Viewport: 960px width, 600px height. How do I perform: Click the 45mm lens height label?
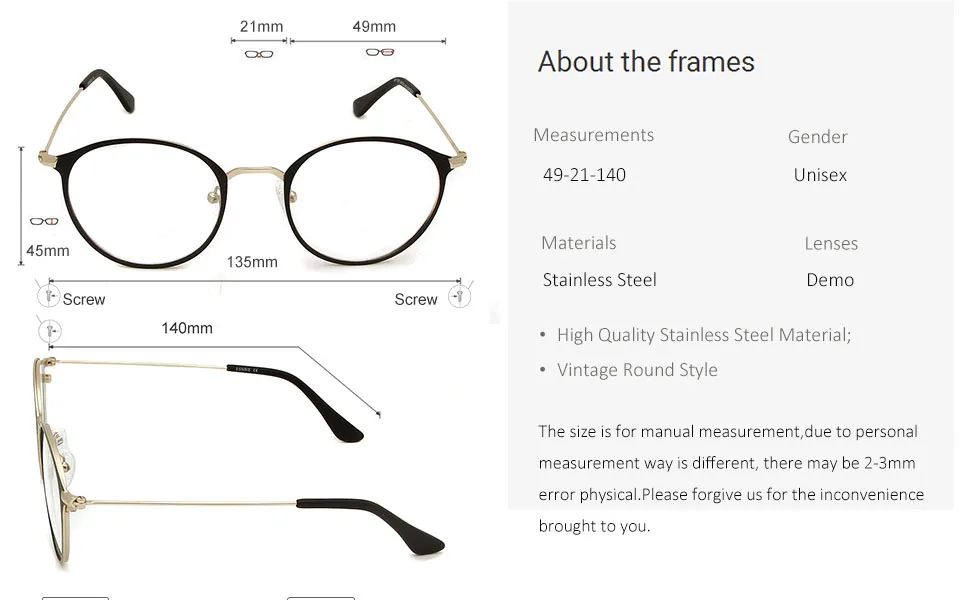pos(48,251)
